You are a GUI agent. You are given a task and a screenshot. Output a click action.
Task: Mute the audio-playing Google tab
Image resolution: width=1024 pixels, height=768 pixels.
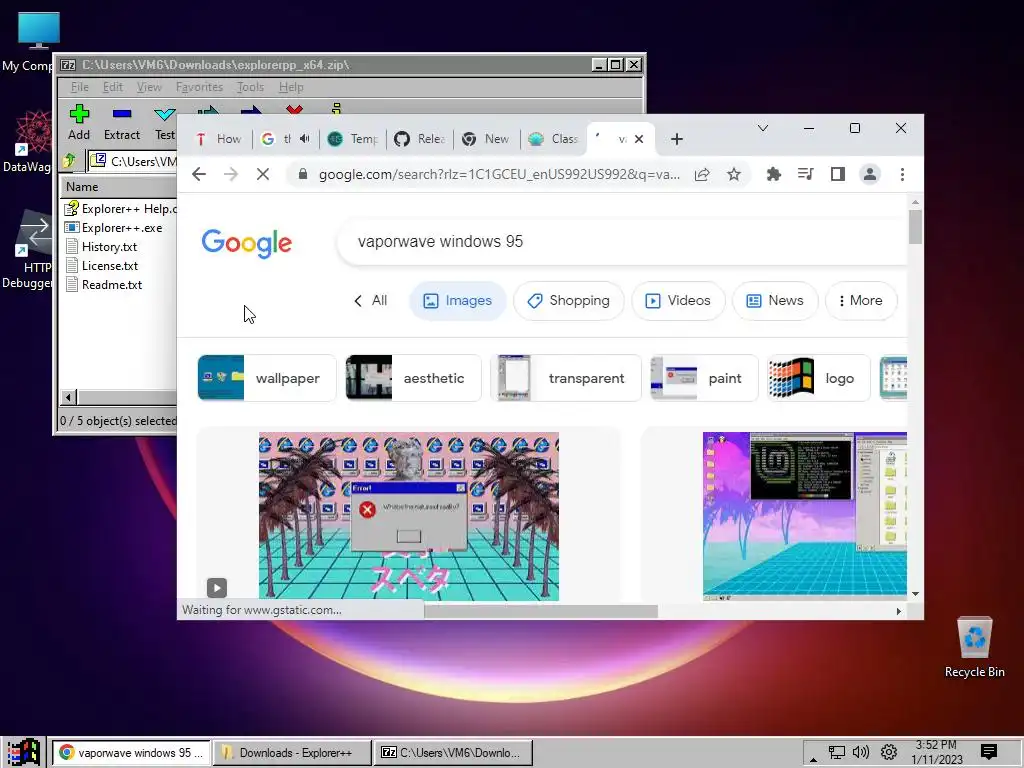click(x=304, y=139)
